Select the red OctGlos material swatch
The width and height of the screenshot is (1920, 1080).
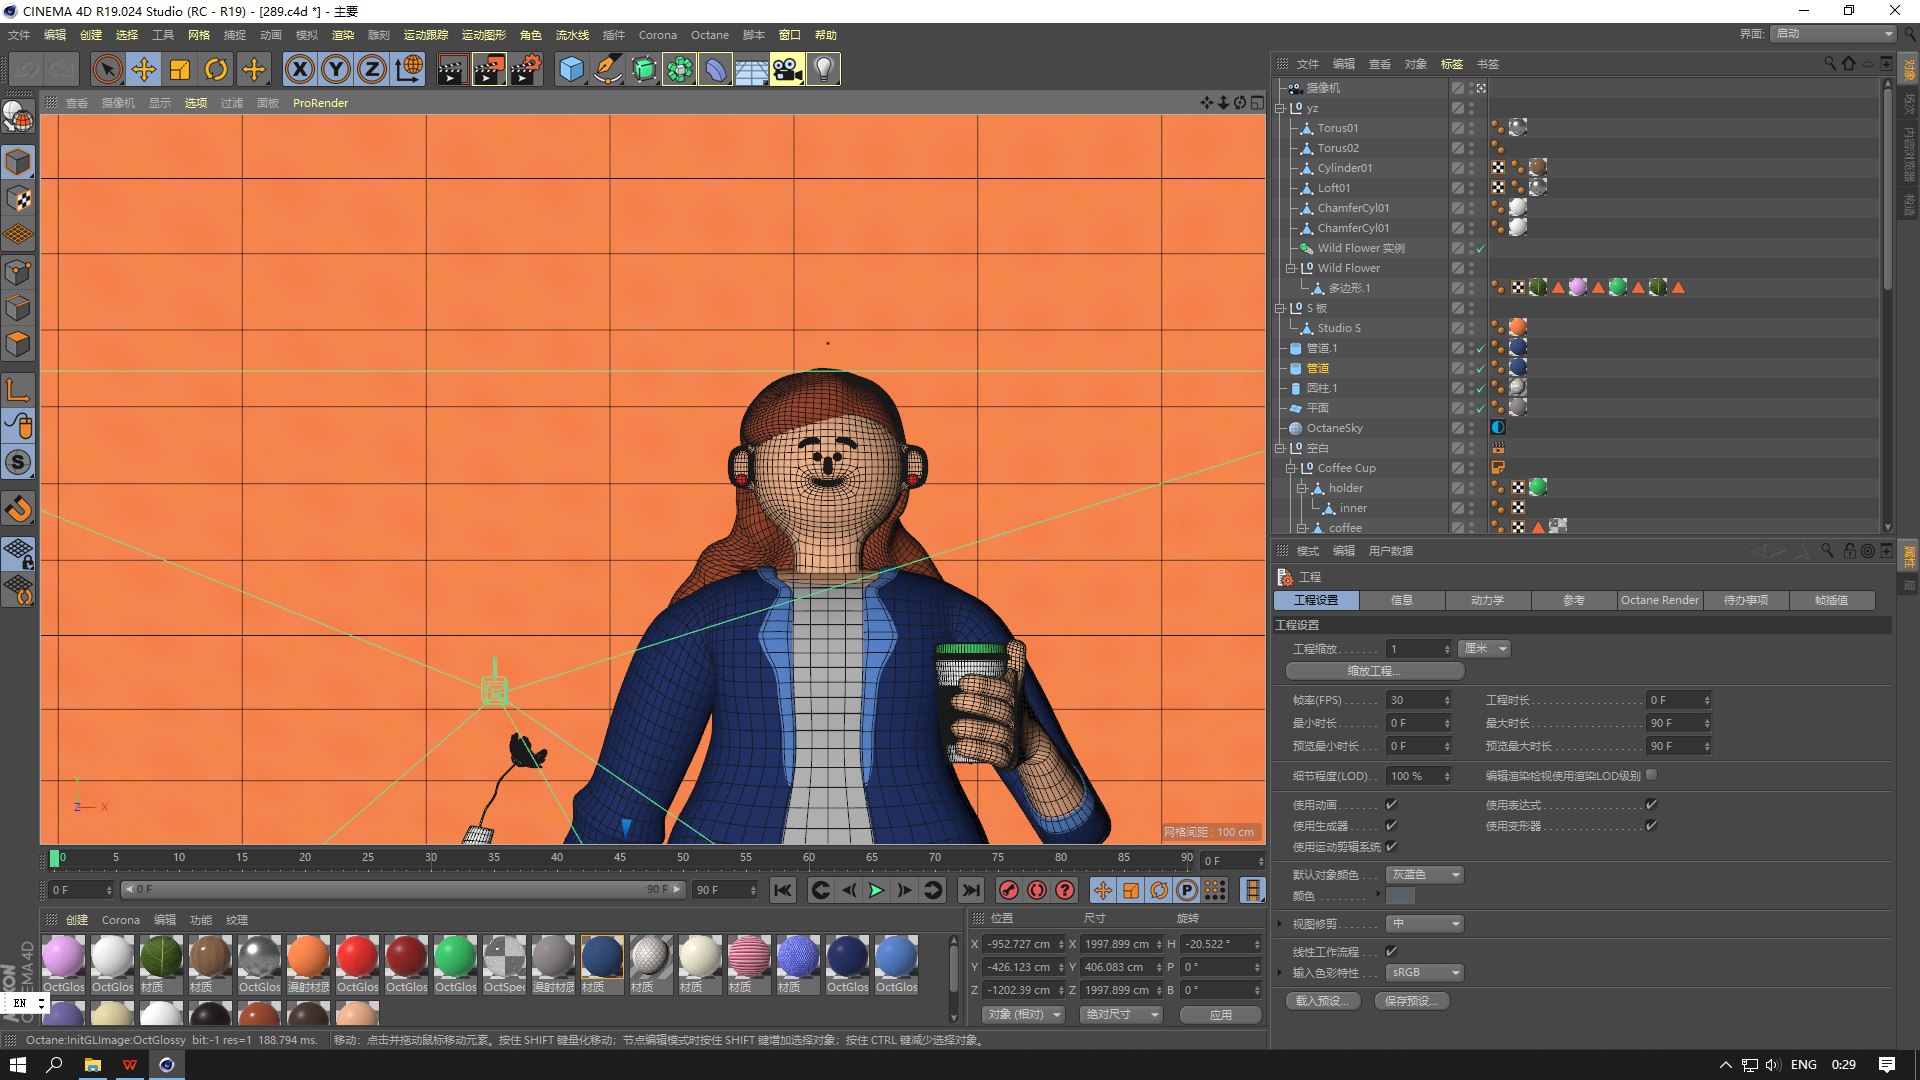click(x=357, y=964)
